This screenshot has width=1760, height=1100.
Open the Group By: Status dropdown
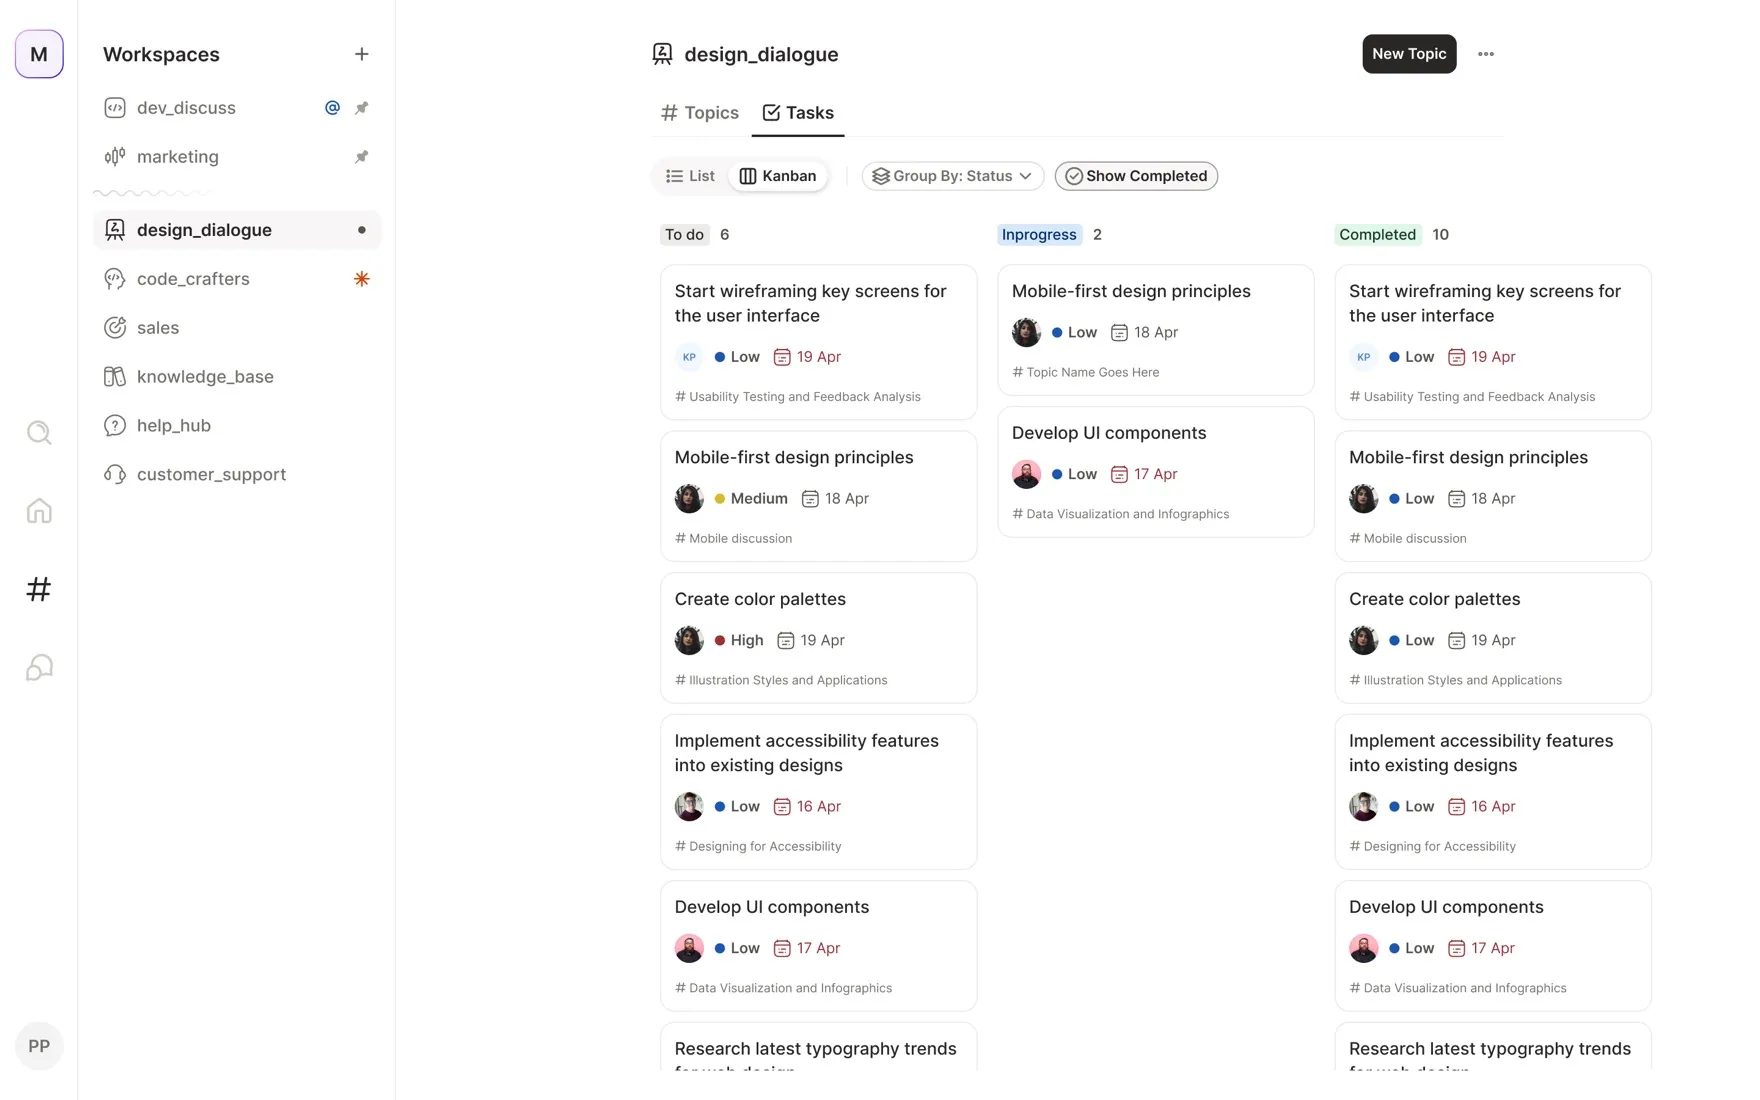[x=952, y=176]
